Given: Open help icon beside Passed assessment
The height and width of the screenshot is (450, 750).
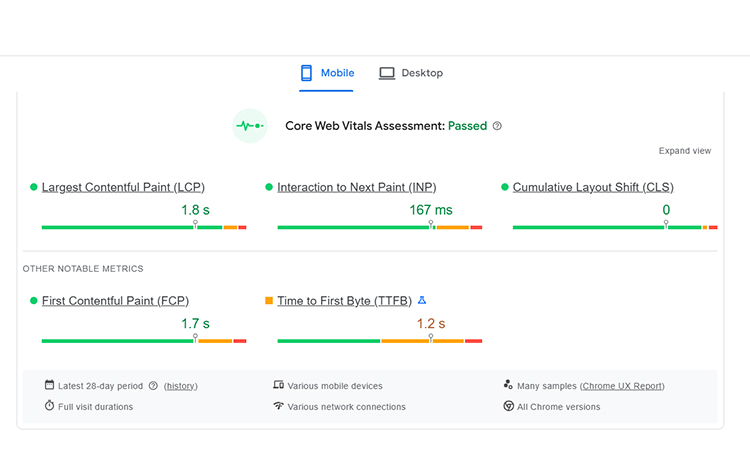Looking at the screenshot, I should (x=497, y=127).
